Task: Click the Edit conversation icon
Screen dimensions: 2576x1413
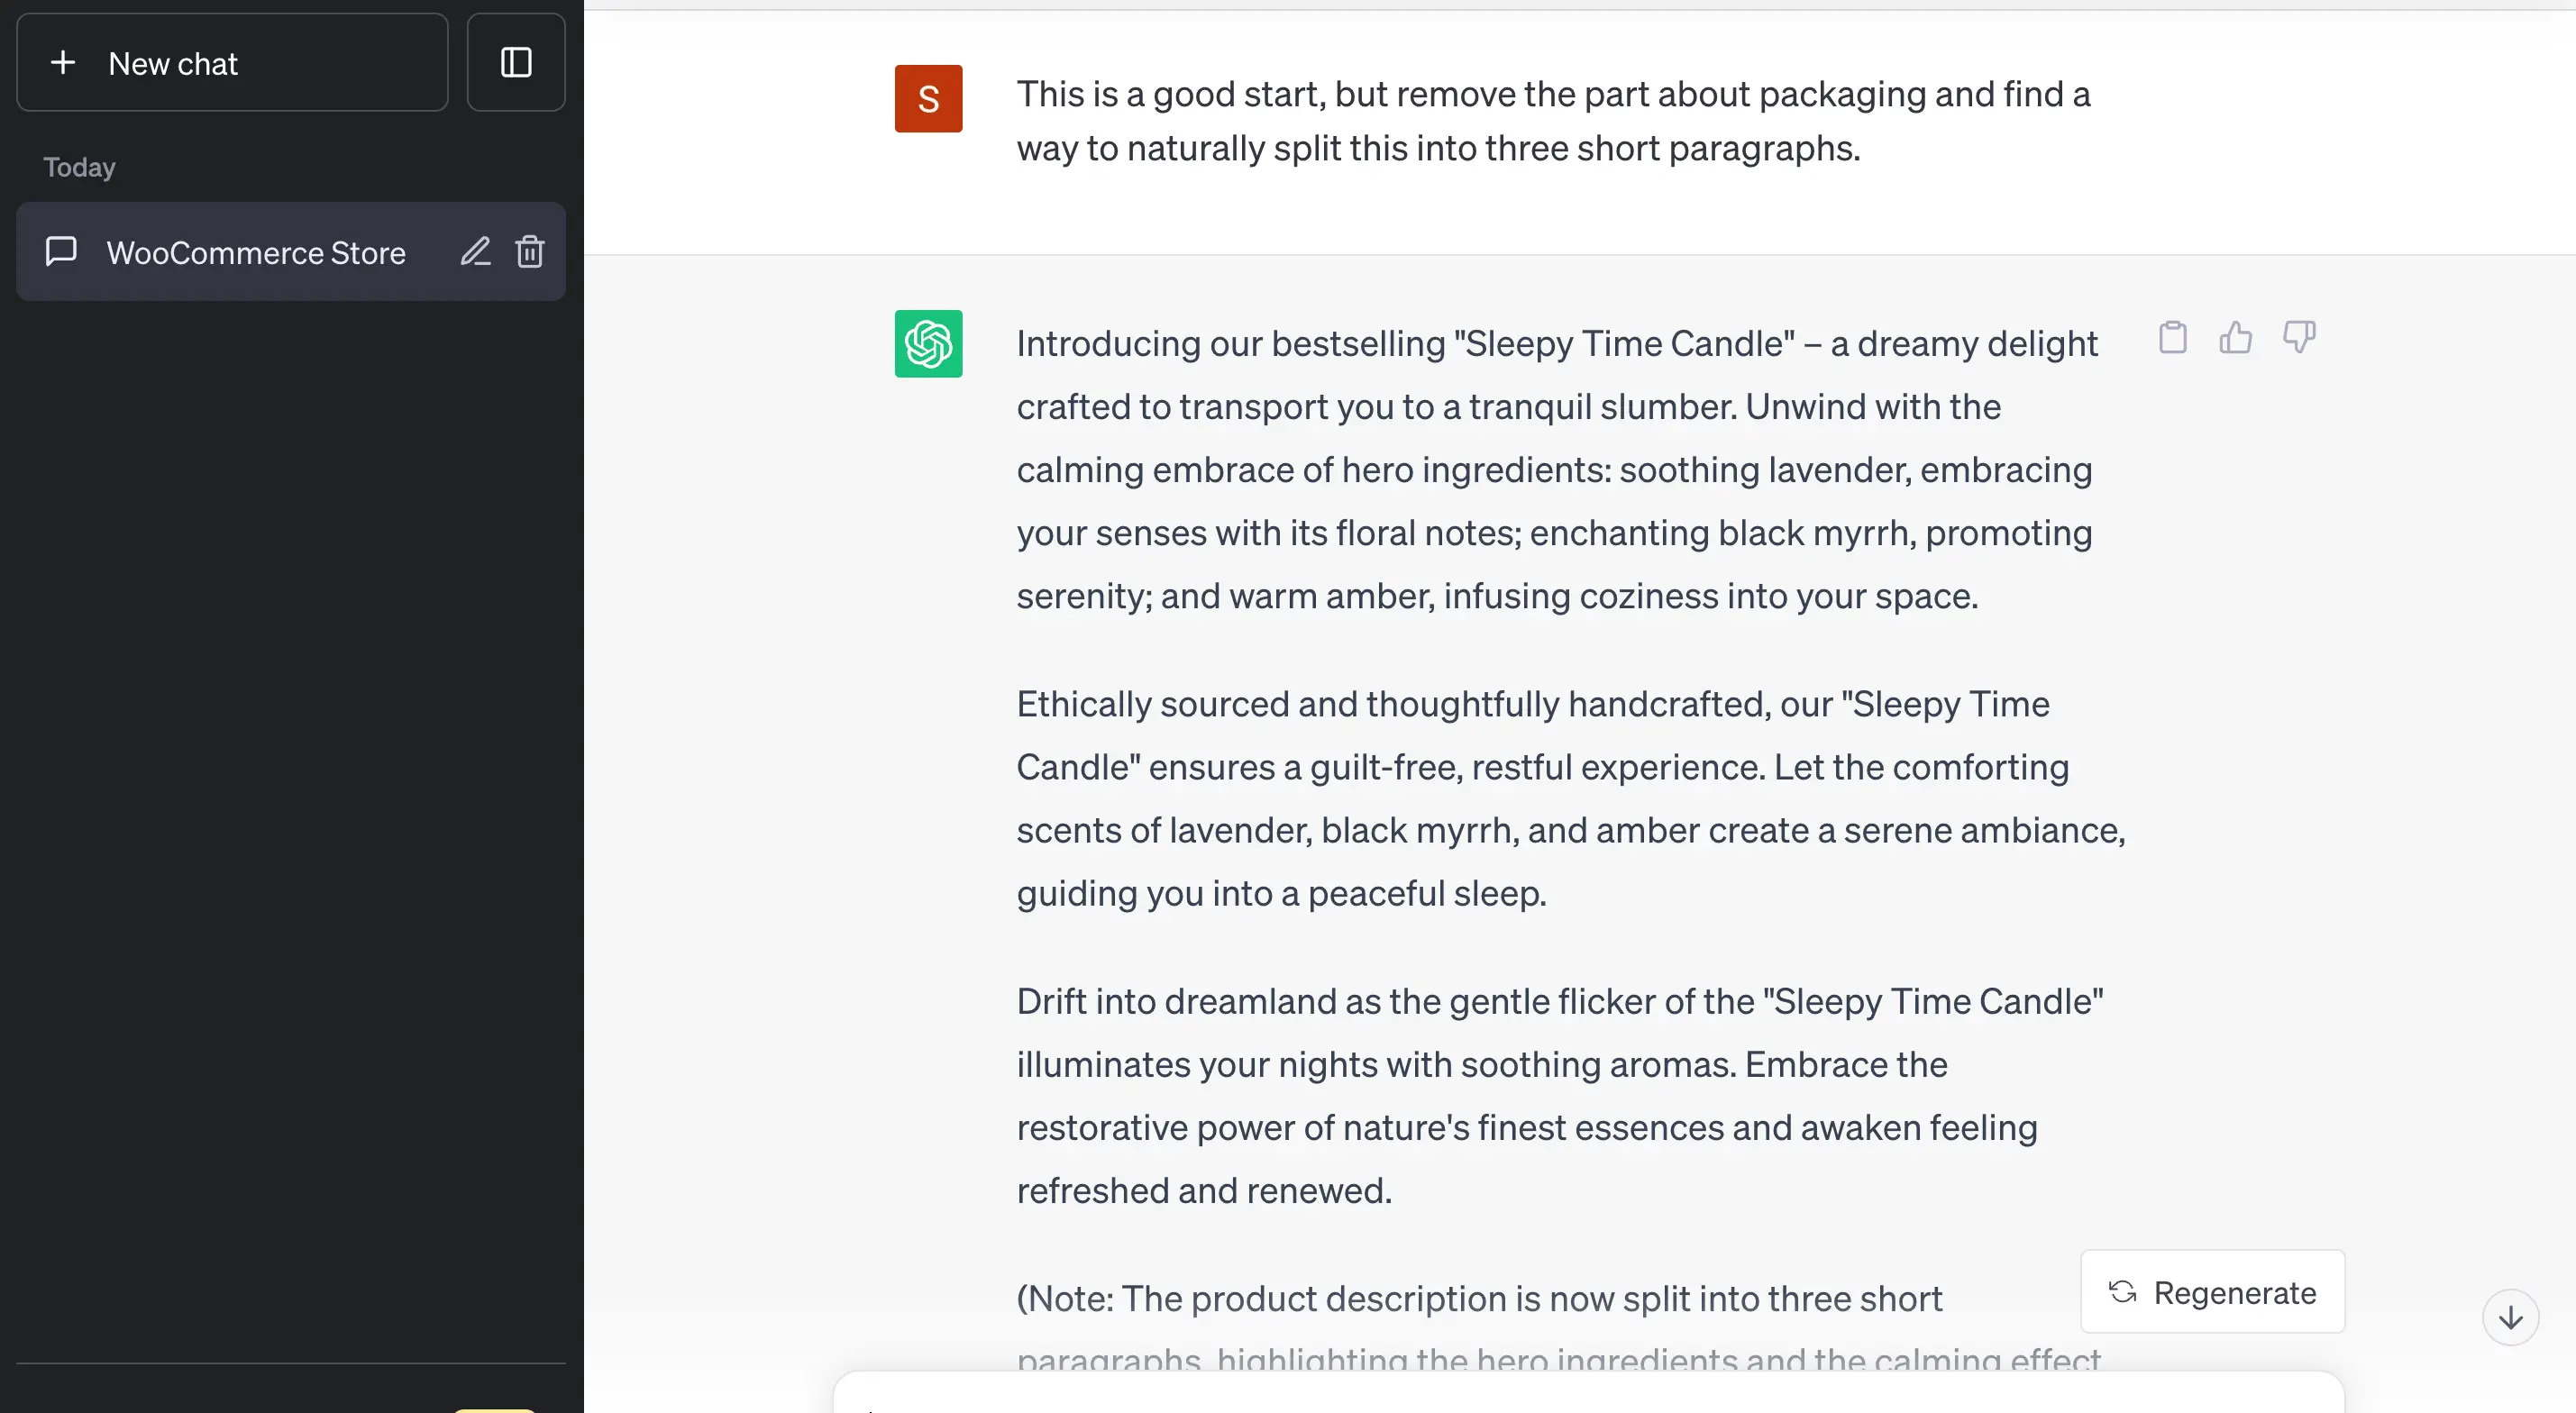Action: click(475, 252)
